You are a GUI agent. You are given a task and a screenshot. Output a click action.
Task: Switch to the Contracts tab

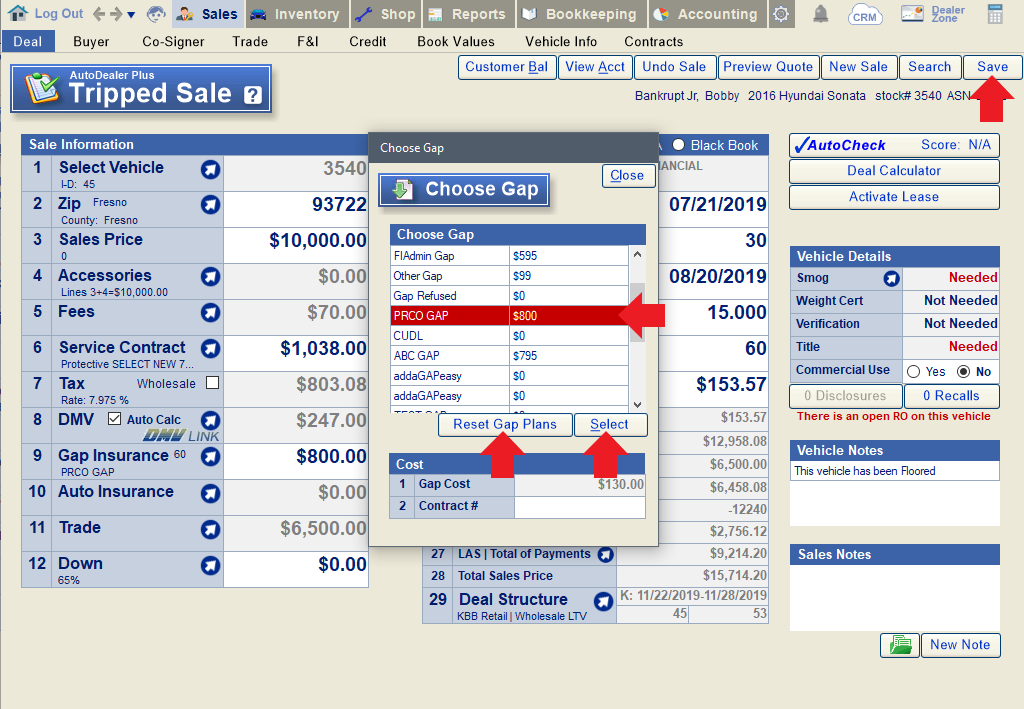click(x=654, y=42)
